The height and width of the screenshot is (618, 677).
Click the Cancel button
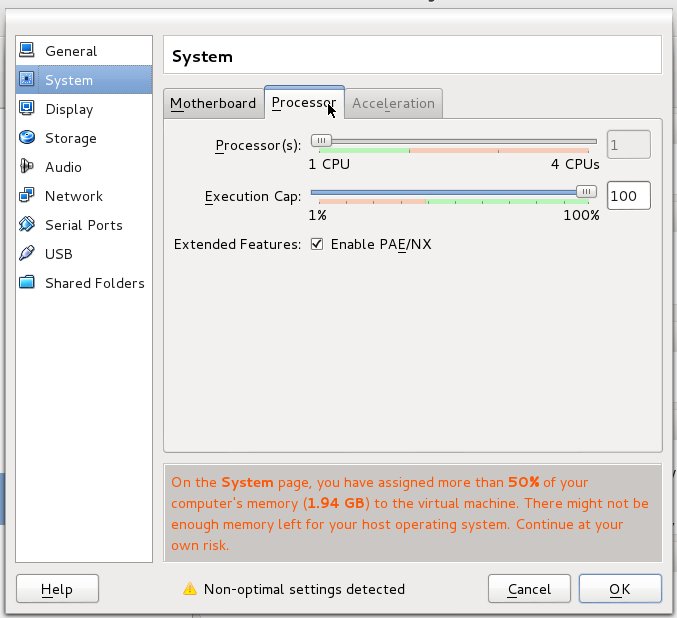point(529,589)
